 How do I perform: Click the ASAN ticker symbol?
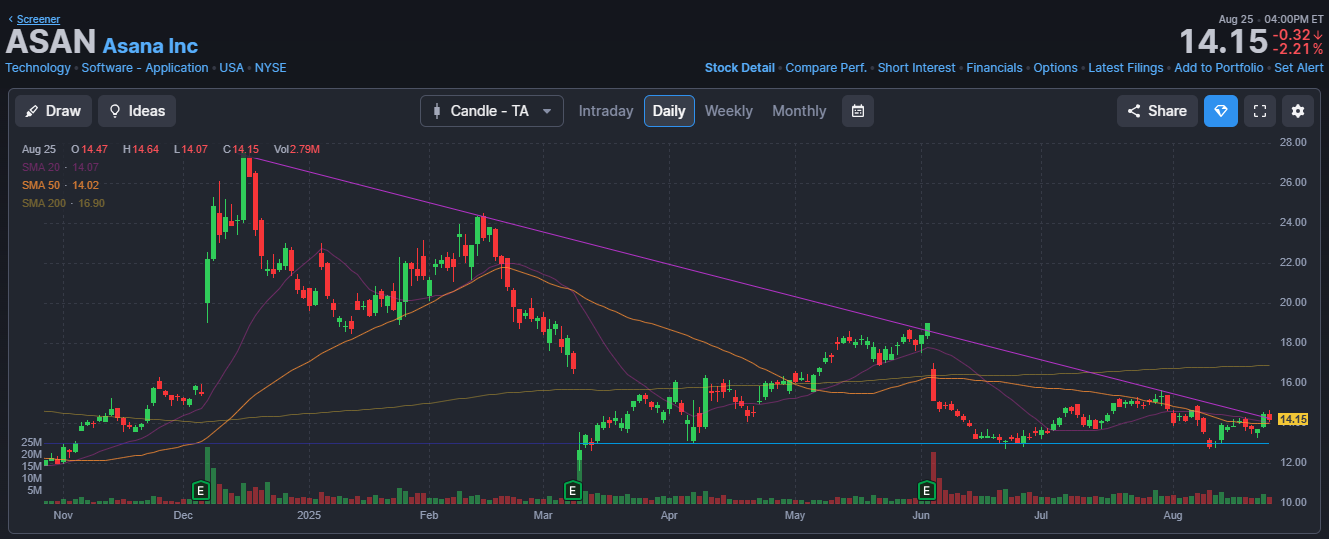(51, 41)
